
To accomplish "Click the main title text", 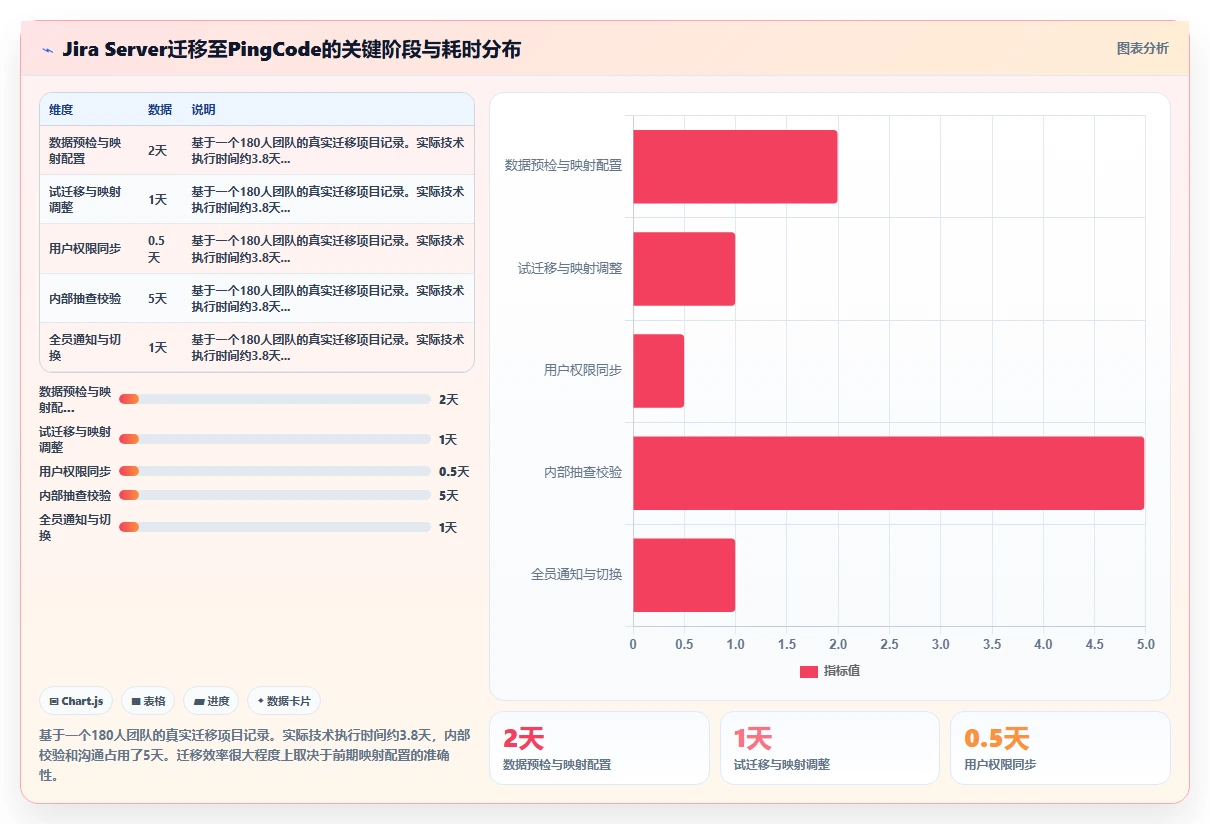I will (x=291, y=49).
